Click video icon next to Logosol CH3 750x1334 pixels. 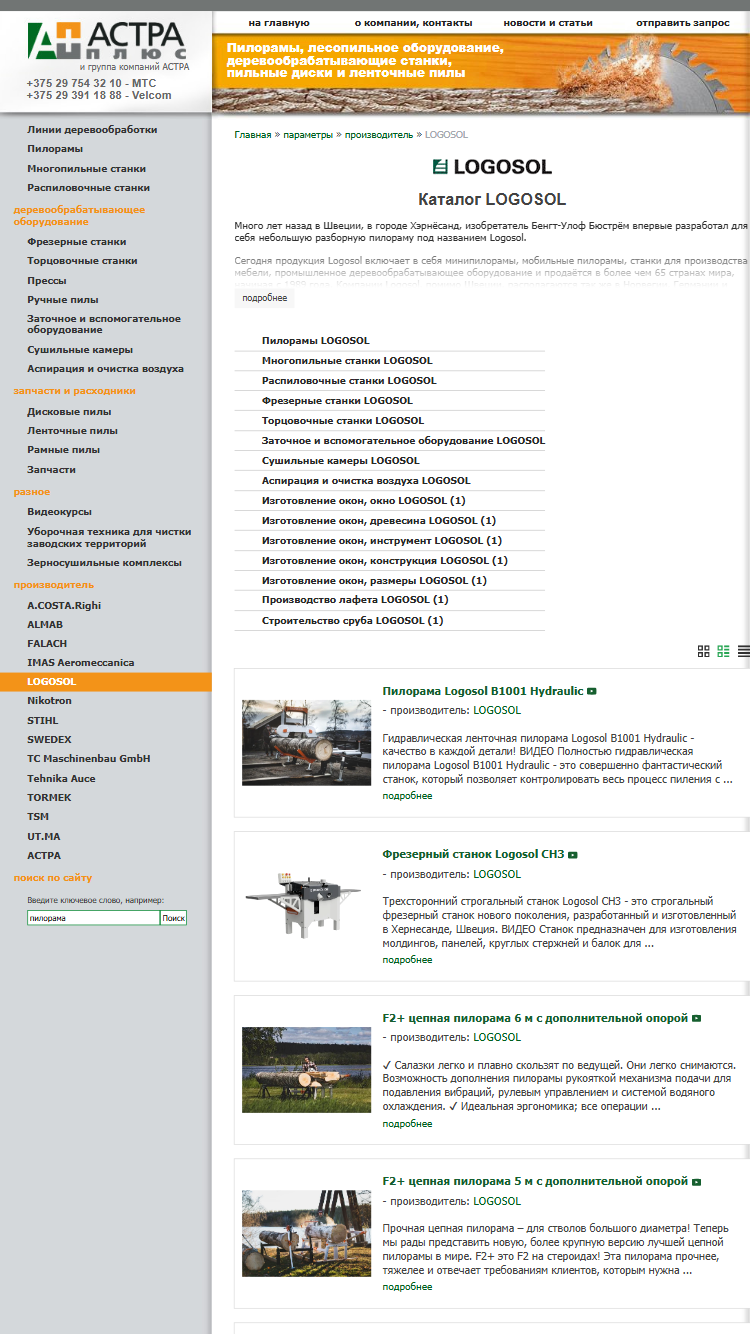click(x=573, y=855)
